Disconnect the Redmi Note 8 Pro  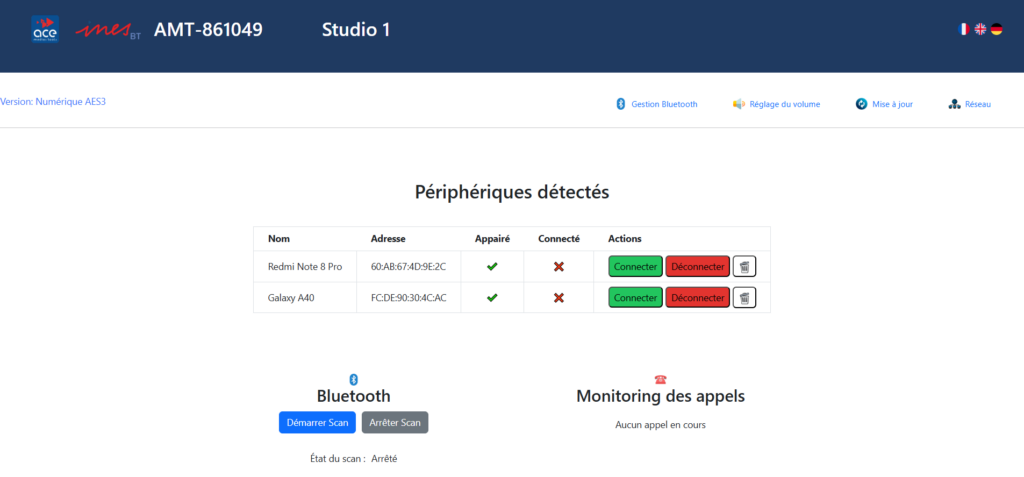point(697,266)
